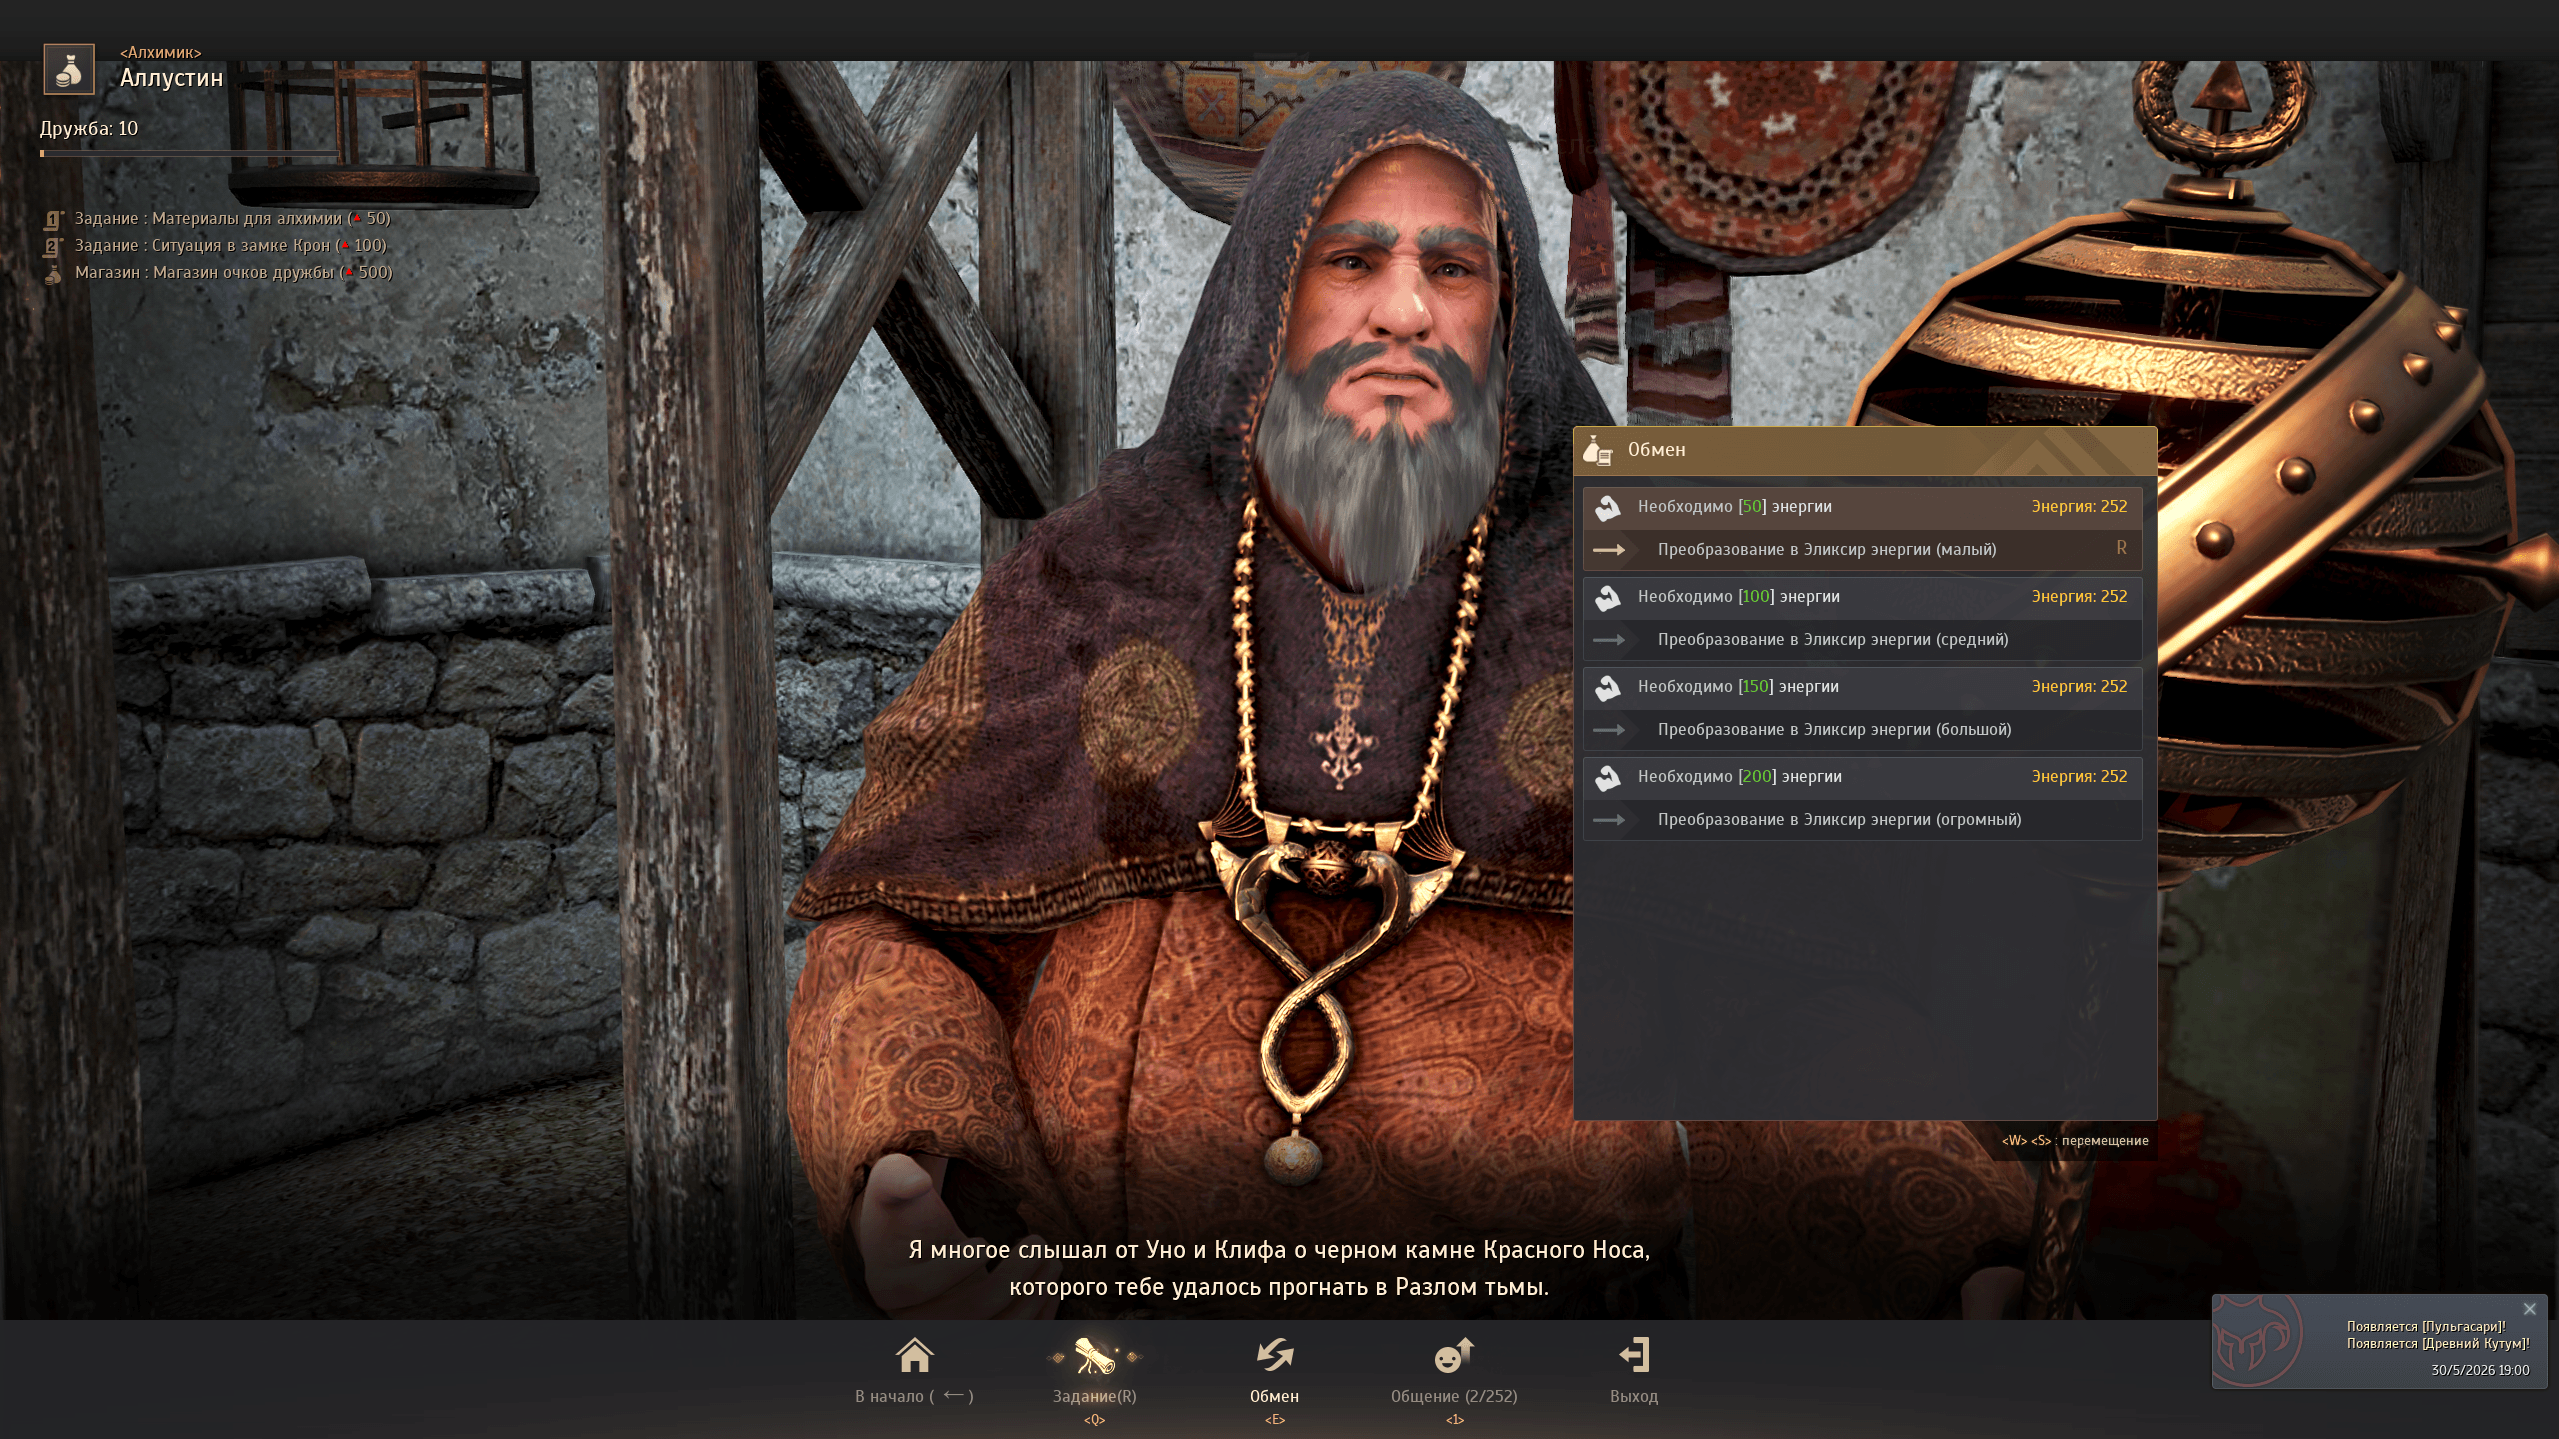Viewport: 2559px width, 1439px height.
Task: Click the Выход exit door icon
Action: click(x=1634, y=1355)
